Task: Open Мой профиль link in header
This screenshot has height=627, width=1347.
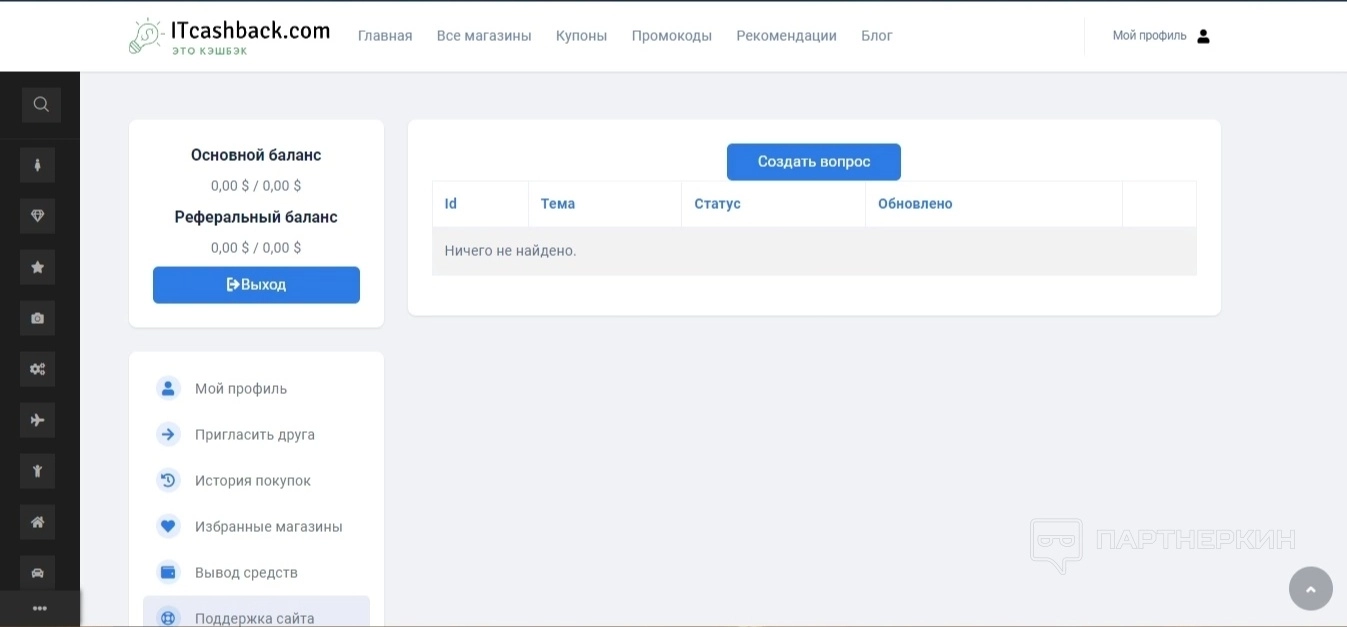Action: pyautogui.click(x=1150, y=36)
